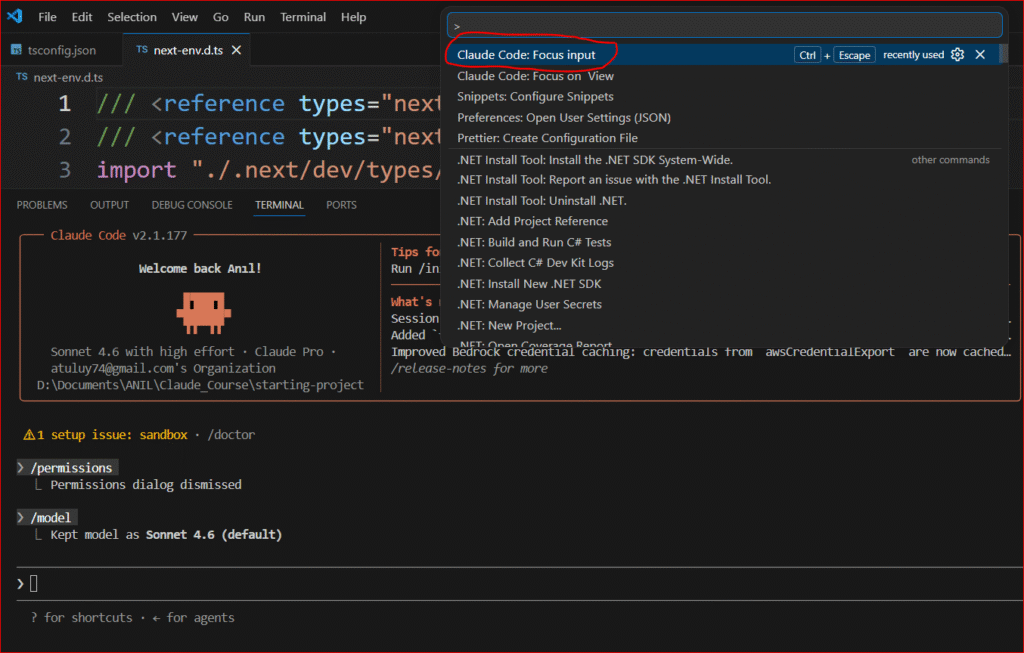This screenshot has width=1024, height=653.
Task: Select .NET: Manage User Secrets
Action: [723, 304]
